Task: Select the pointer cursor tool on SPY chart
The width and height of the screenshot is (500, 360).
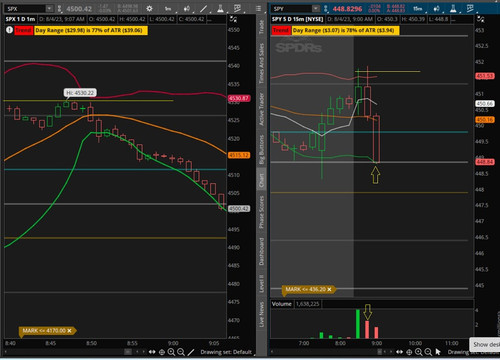Action: 438,352
